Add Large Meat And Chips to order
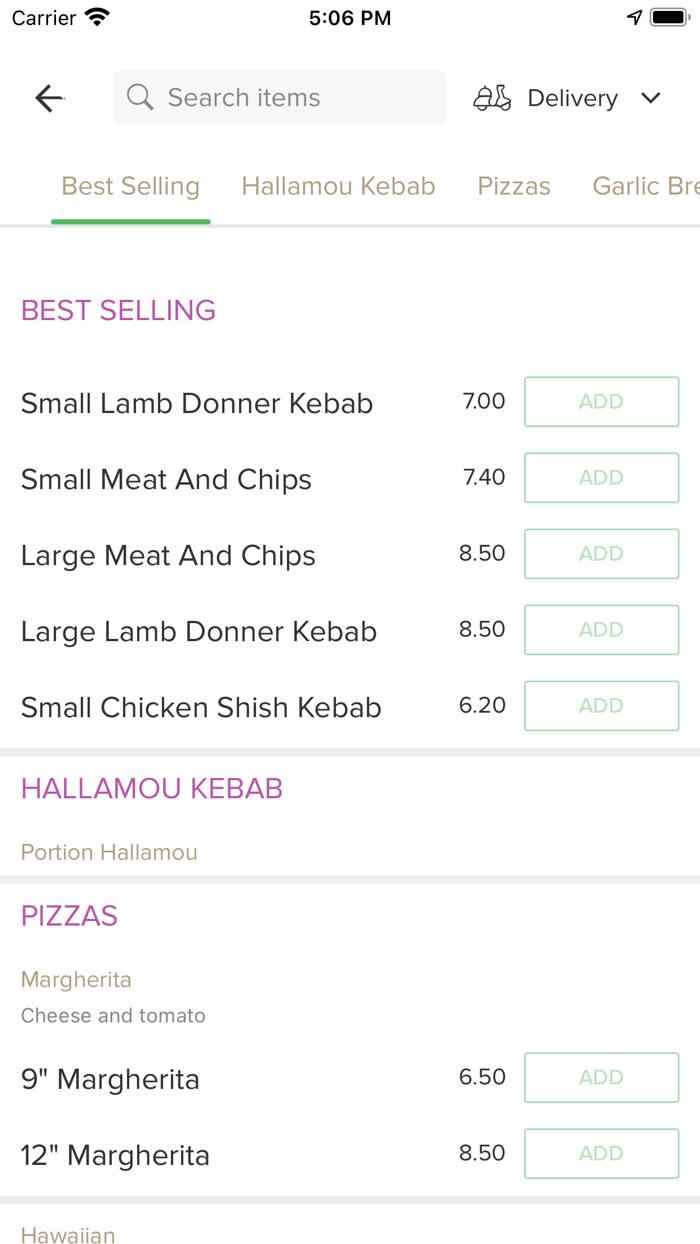Image resolution: width=700 pixels, height=1244 pixels. tap(601, 553)
